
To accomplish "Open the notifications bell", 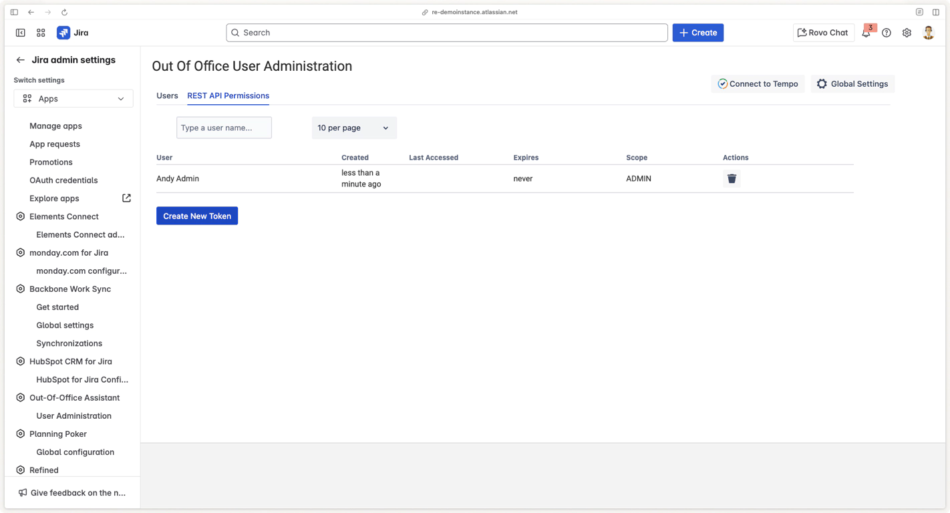I will point(866,33).
